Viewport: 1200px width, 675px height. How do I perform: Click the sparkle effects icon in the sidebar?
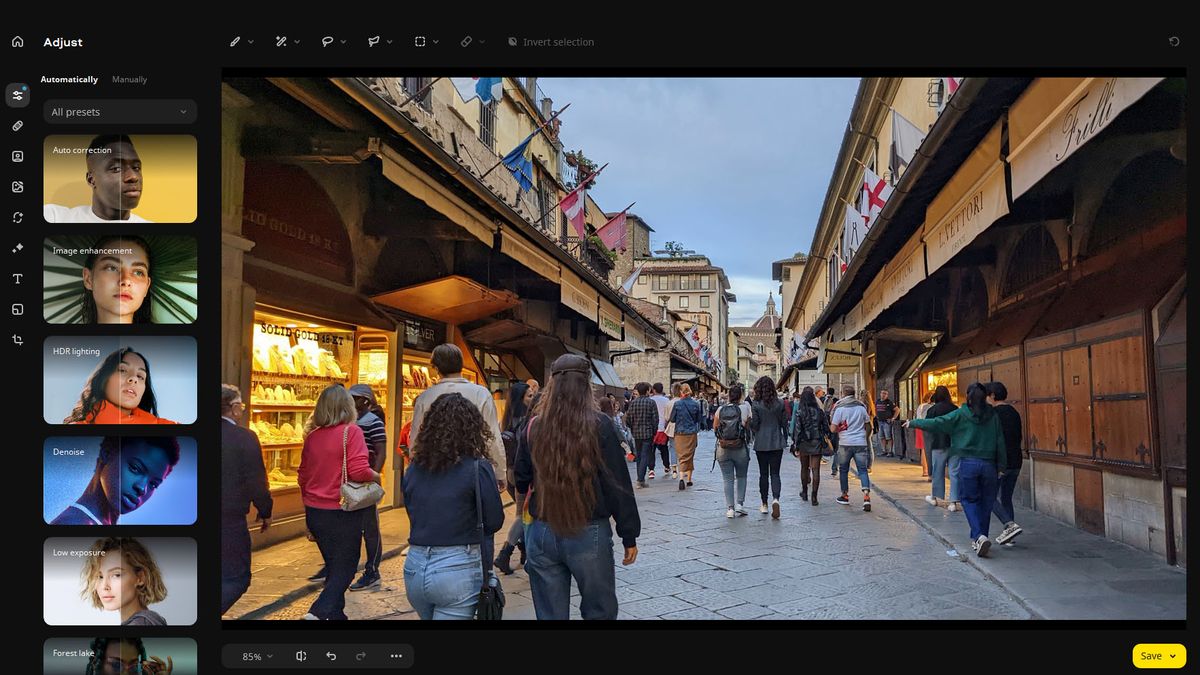pyautogui.click(x=17, y=247)
